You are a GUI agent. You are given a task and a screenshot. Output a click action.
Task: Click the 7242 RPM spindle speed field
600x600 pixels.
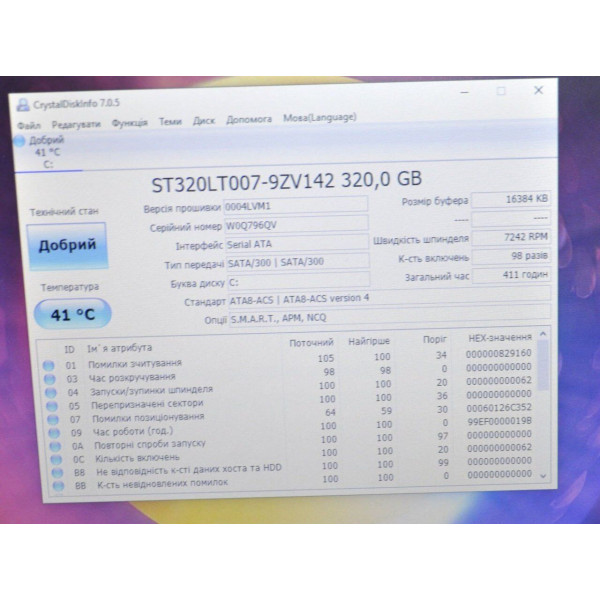pyautogui.click(x=512, y=237)
